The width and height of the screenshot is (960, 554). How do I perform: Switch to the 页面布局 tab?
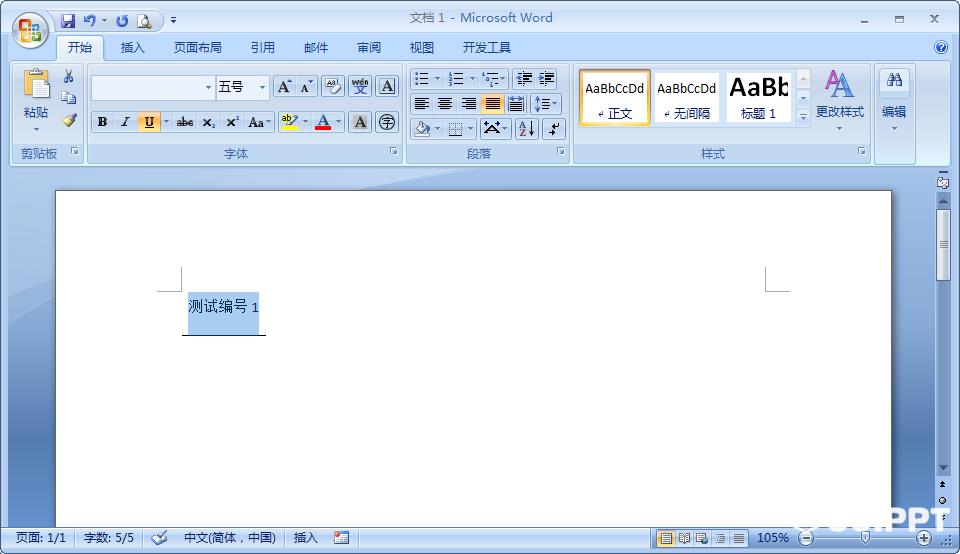pos(197,47)
